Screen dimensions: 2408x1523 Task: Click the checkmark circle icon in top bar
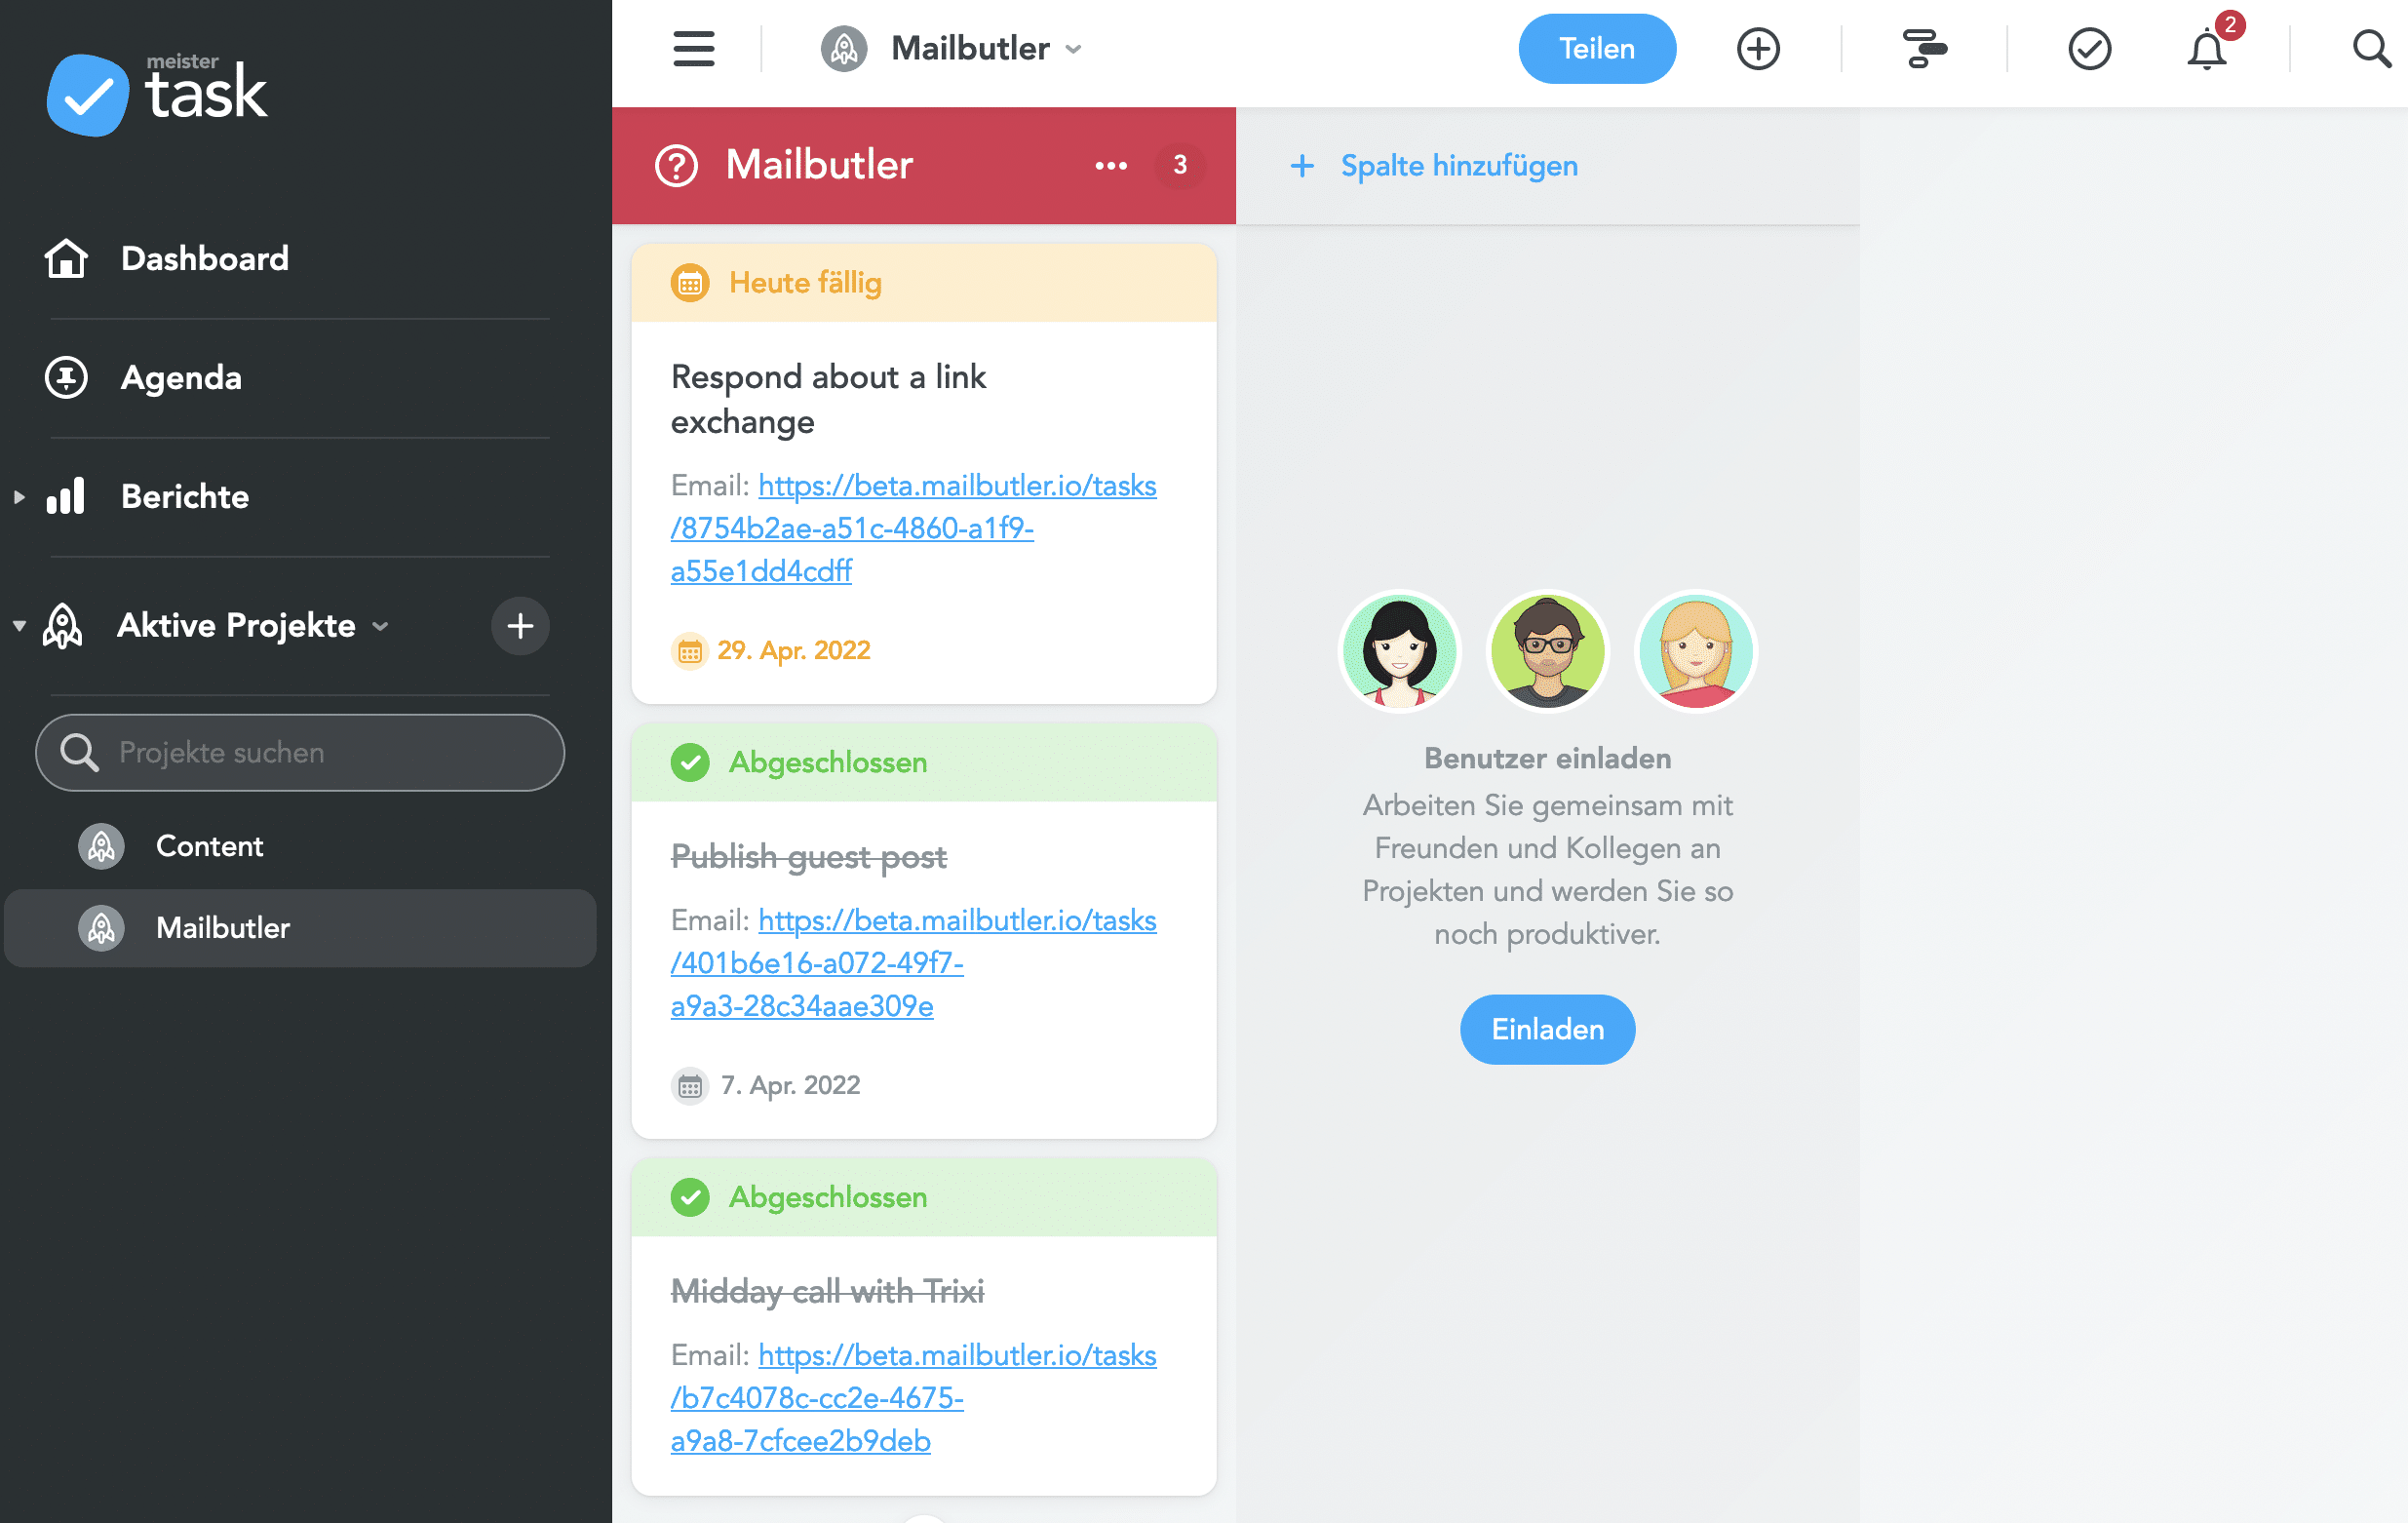tap(2088, 48)
